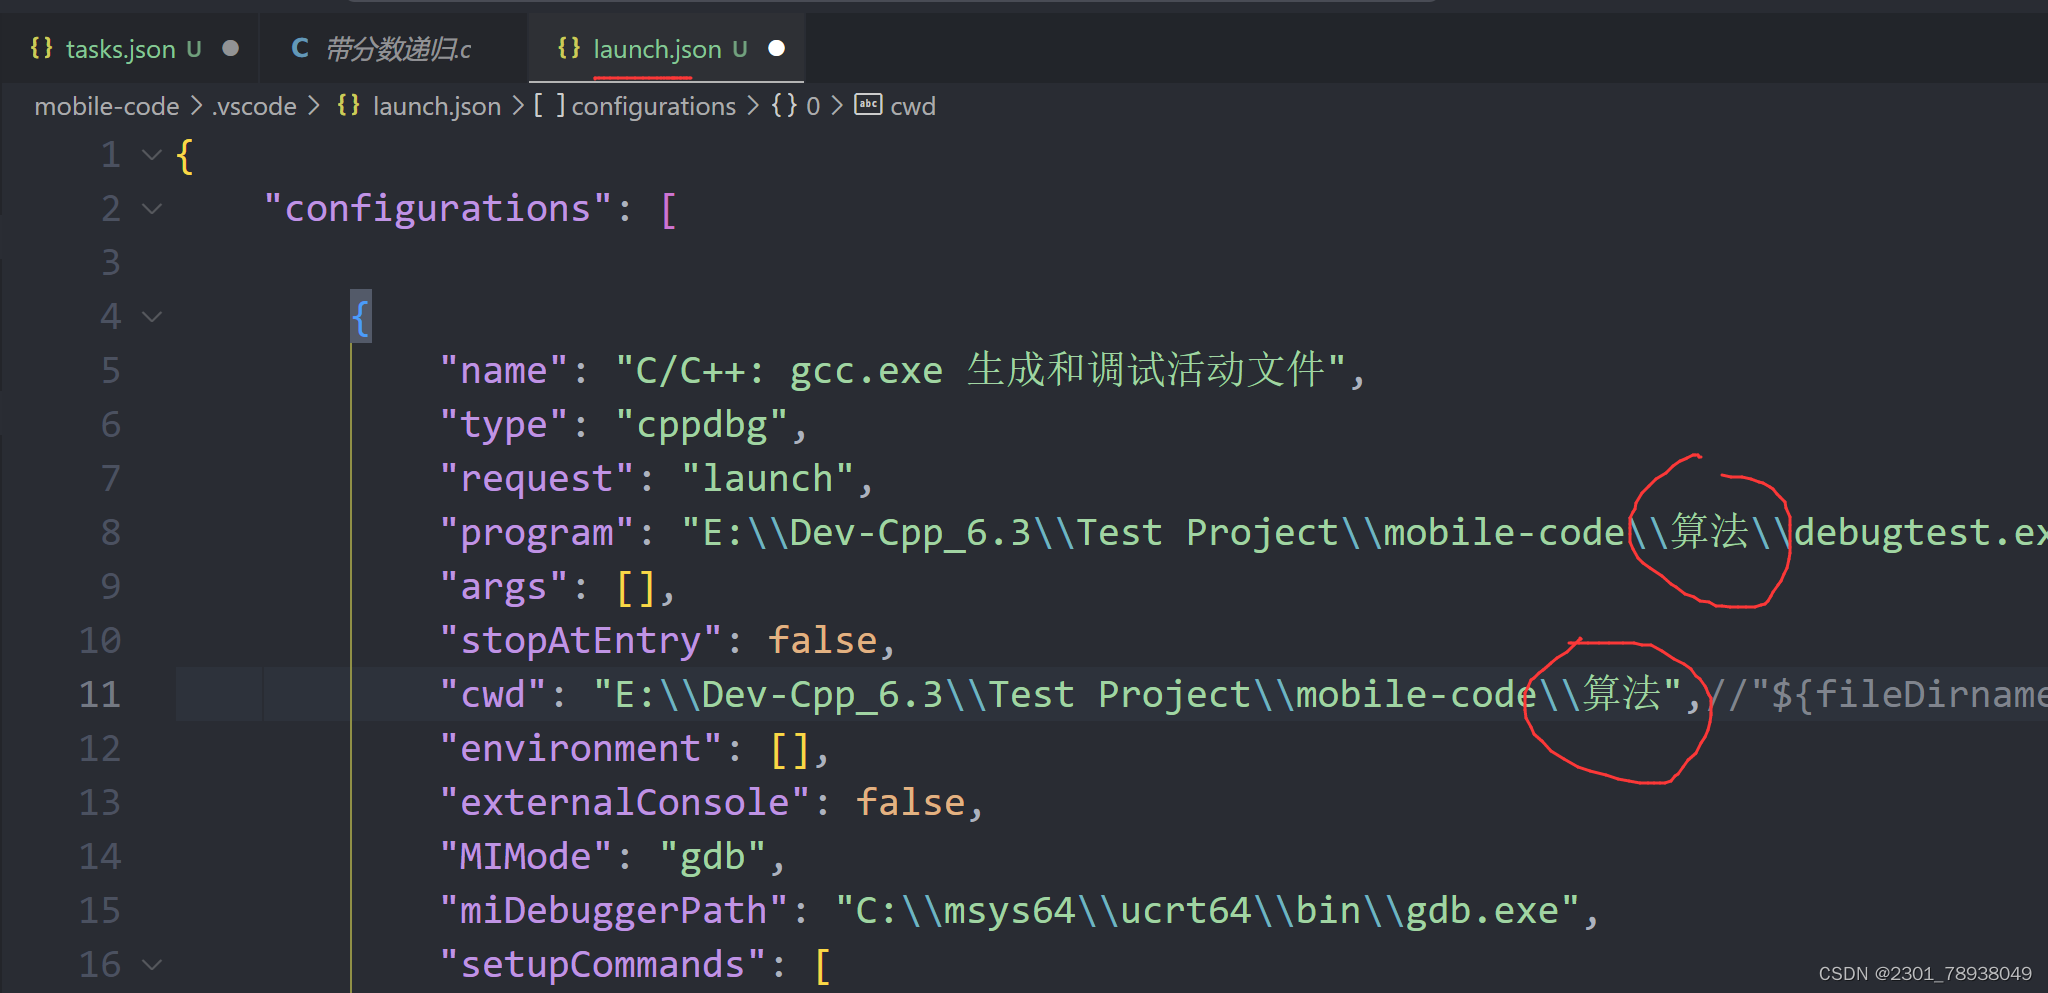Click the JSON braces icon on the launch.json tab
The height and width of the screenshot is (993, 2048).
click(569, 48)
